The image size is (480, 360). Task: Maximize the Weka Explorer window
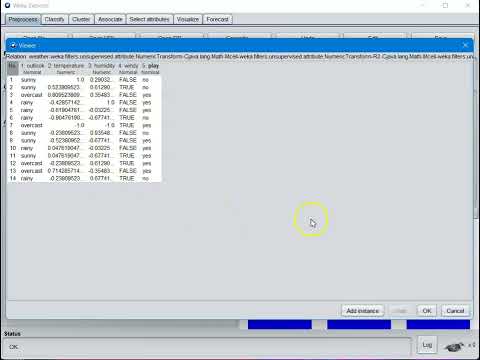[x=445, y=5]
